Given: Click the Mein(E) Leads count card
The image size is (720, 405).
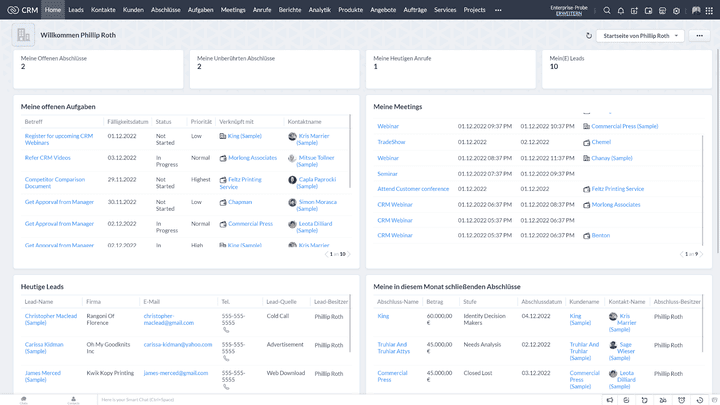Looking at the screenshot, I should click(627, 69).
